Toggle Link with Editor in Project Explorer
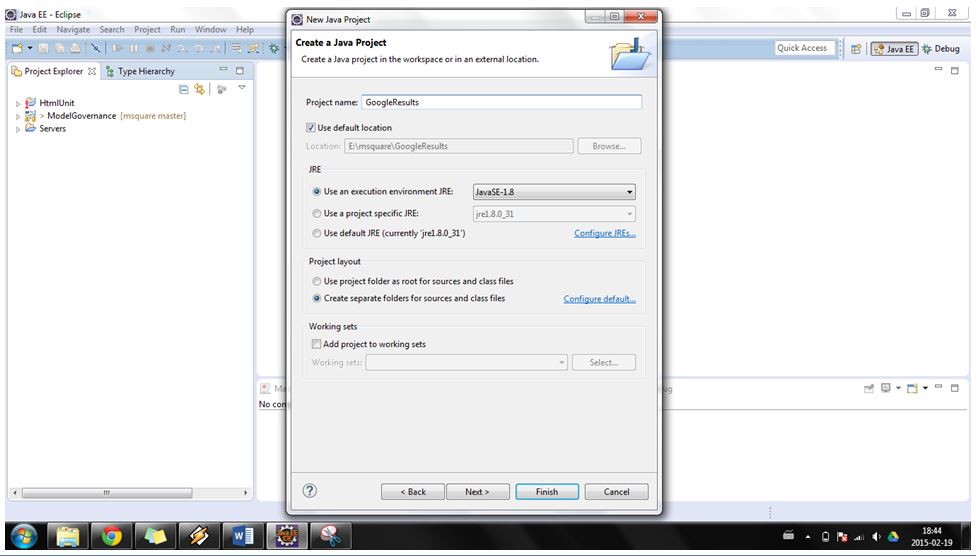The width and height of the screenshot is (976, 556). pos(199,90)
